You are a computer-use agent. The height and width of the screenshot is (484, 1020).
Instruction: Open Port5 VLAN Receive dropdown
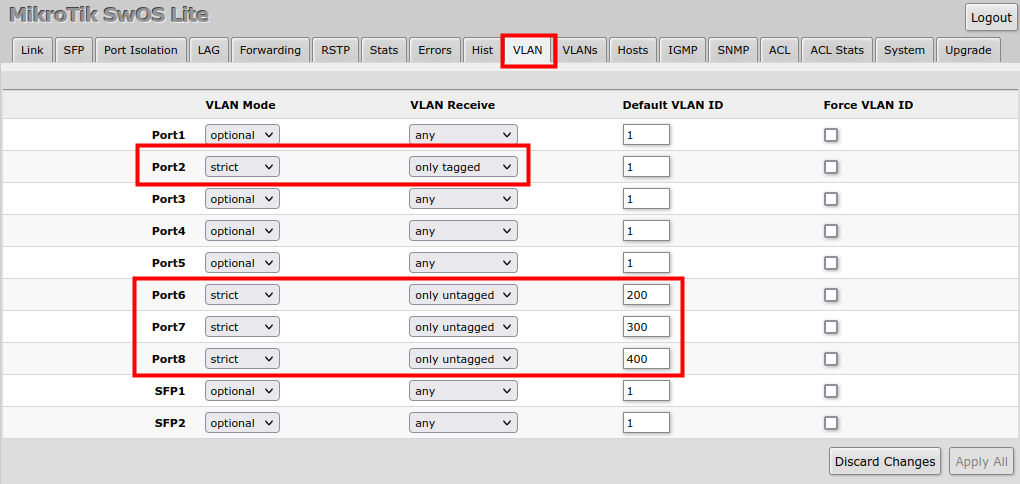click(x=463, y=263)
